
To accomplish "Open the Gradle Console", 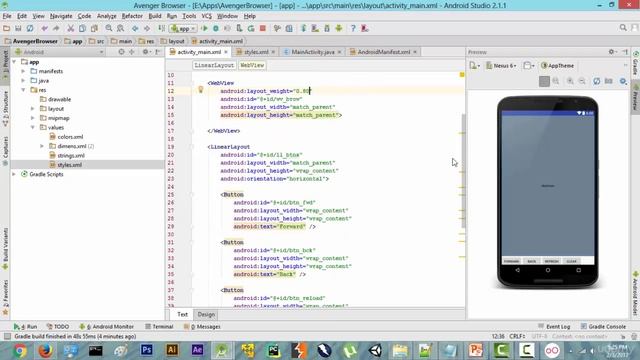I will pyautogui.click(x=603, y=327).
